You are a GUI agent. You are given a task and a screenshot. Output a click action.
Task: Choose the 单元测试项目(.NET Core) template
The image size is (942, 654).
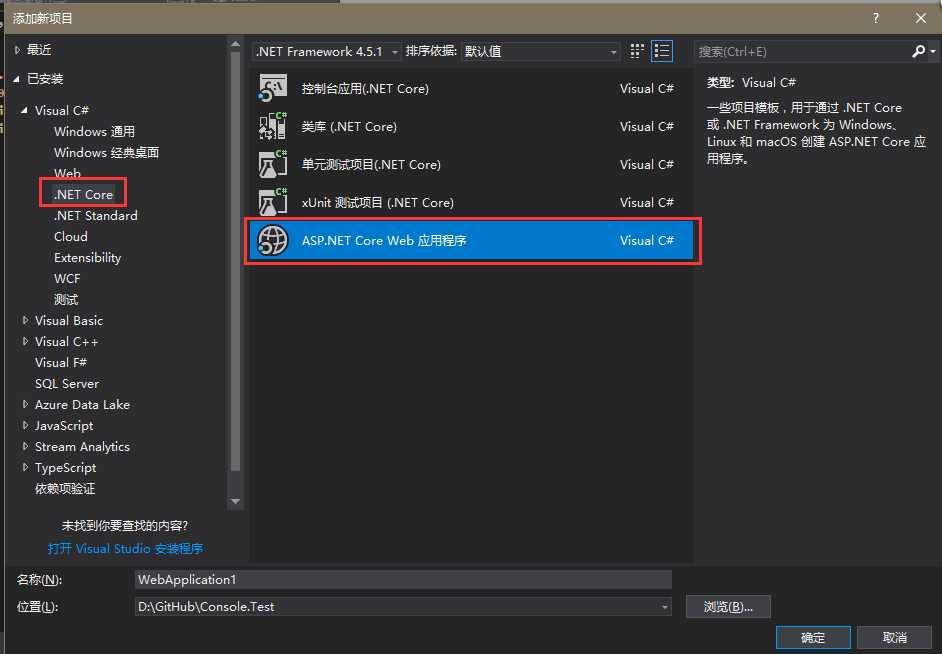coord(469,164)
